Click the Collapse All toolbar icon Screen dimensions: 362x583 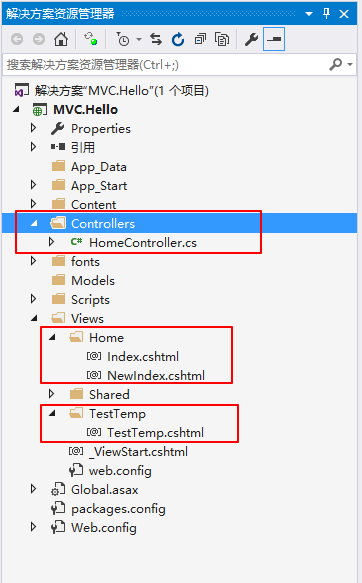(200, 39)
